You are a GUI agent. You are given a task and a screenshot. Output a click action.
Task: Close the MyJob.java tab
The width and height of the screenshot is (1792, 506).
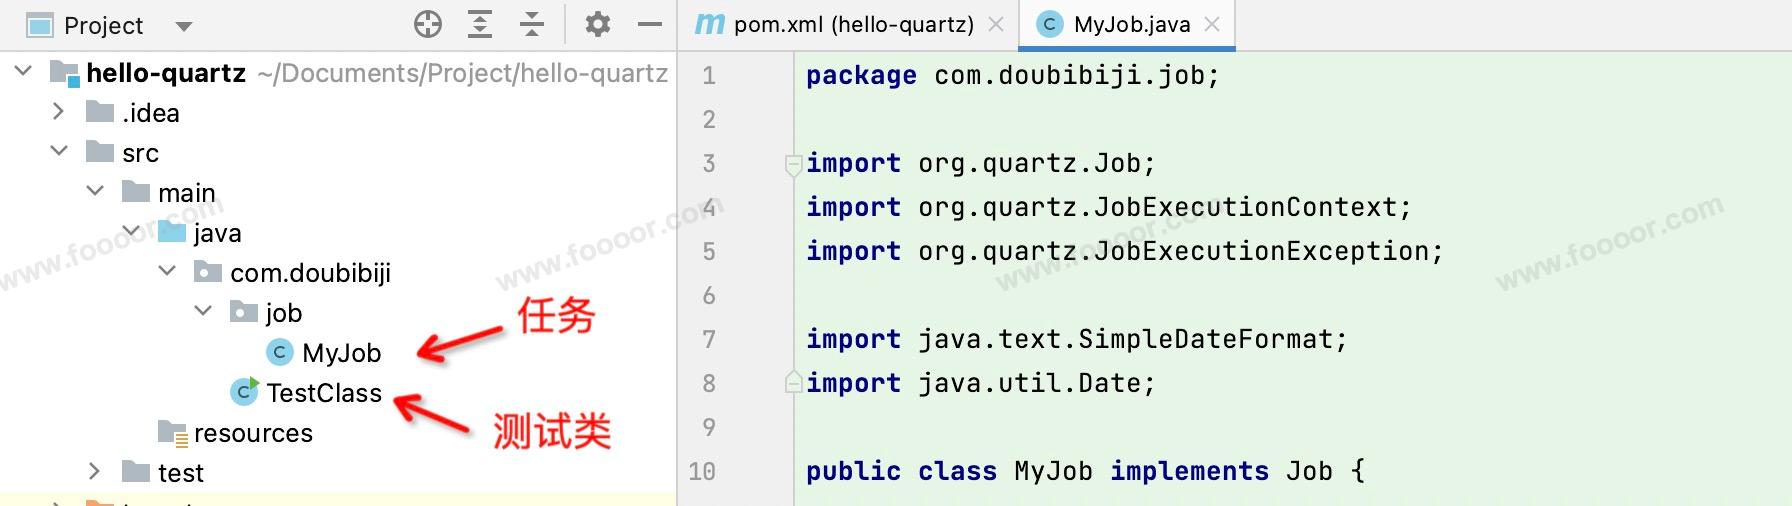point(1212,25)
